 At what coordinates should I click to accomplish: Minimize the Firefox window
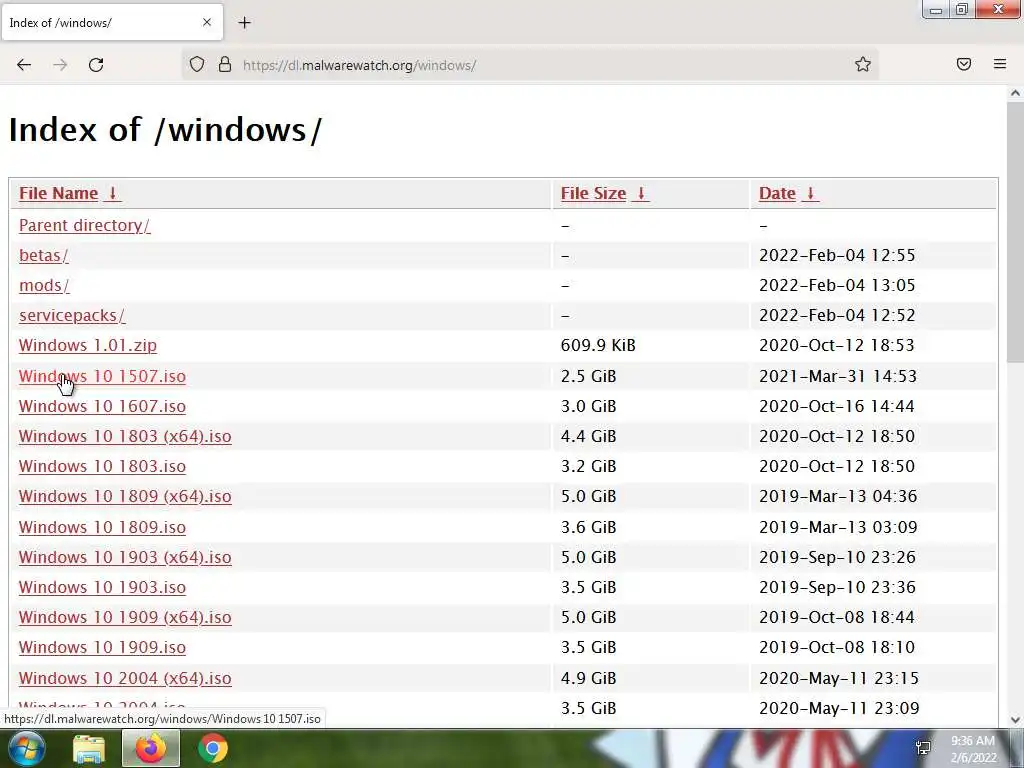click(x=936, y=10)
